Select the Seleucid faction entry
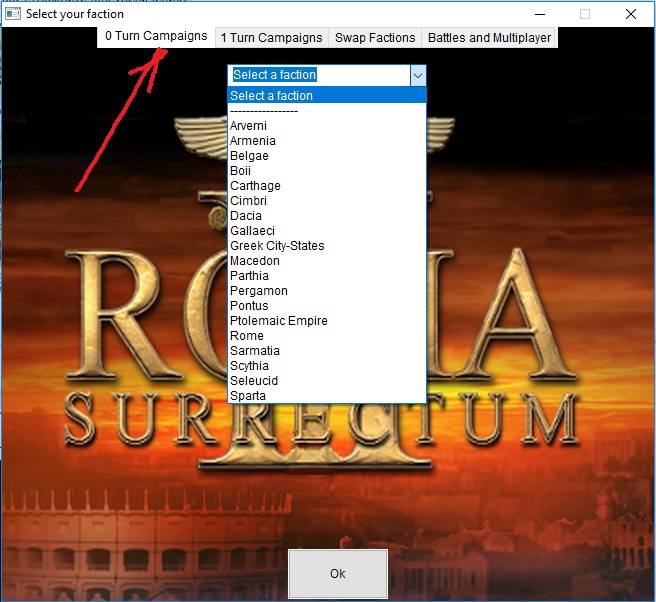The image size is (656, 602). (327, 380)
